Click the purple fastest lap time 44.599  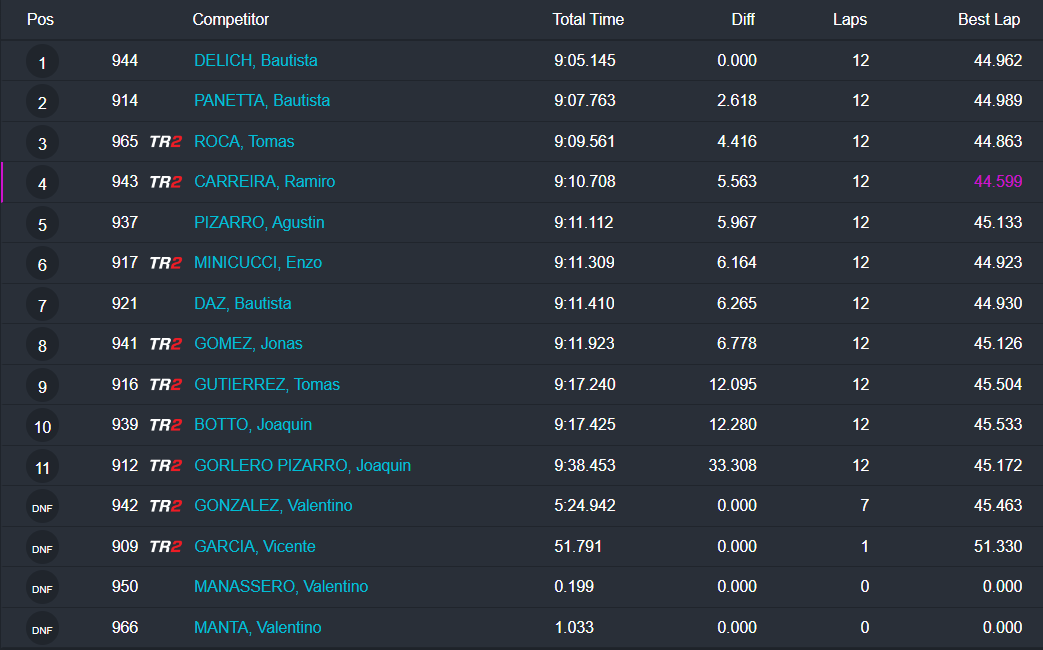point(997,181)
